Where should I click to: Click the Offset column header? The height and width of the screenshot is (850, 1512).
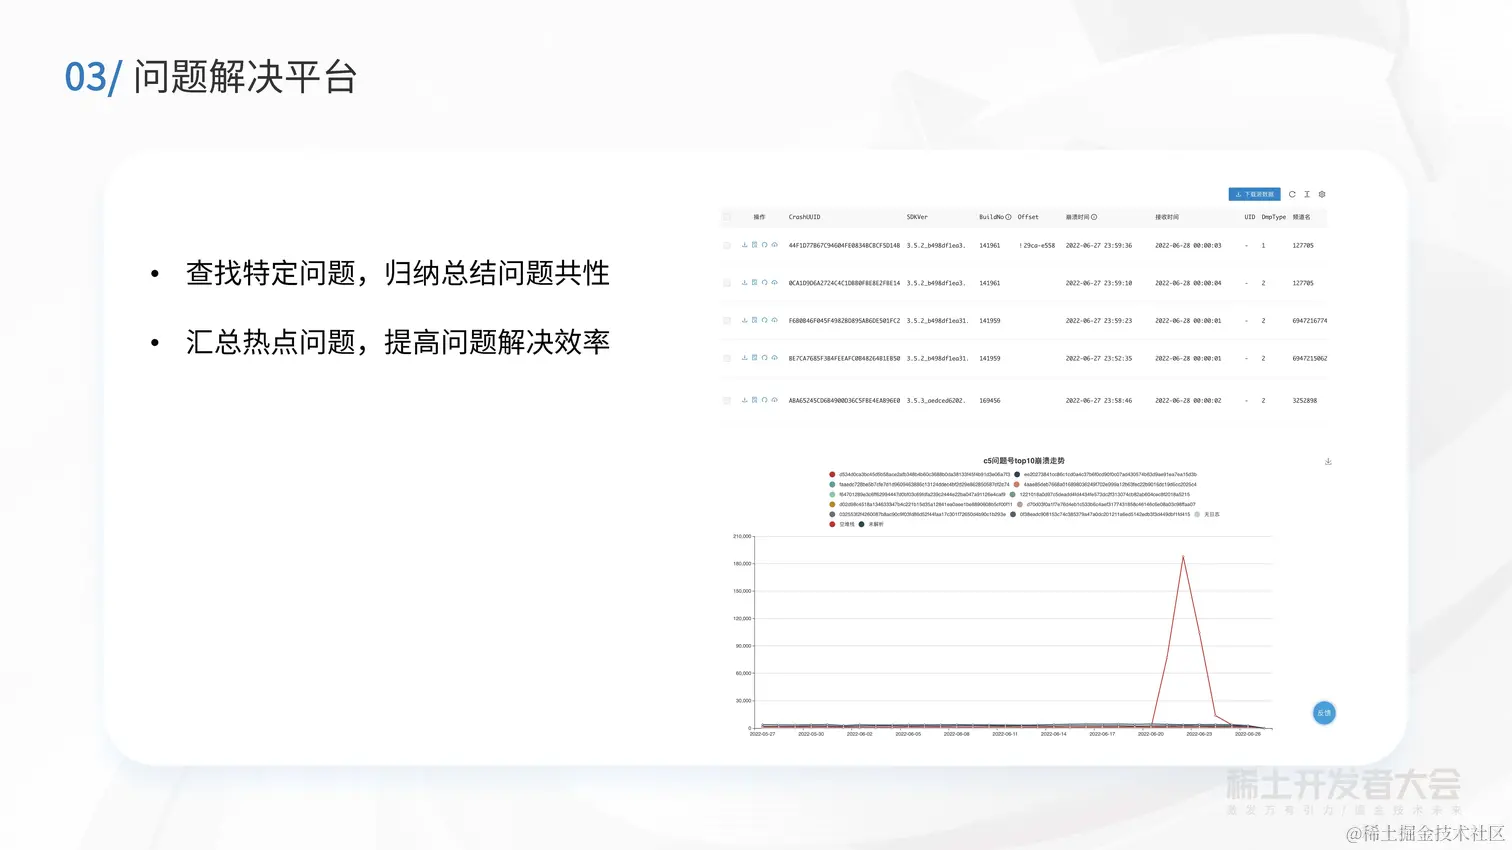[1028, 217]
